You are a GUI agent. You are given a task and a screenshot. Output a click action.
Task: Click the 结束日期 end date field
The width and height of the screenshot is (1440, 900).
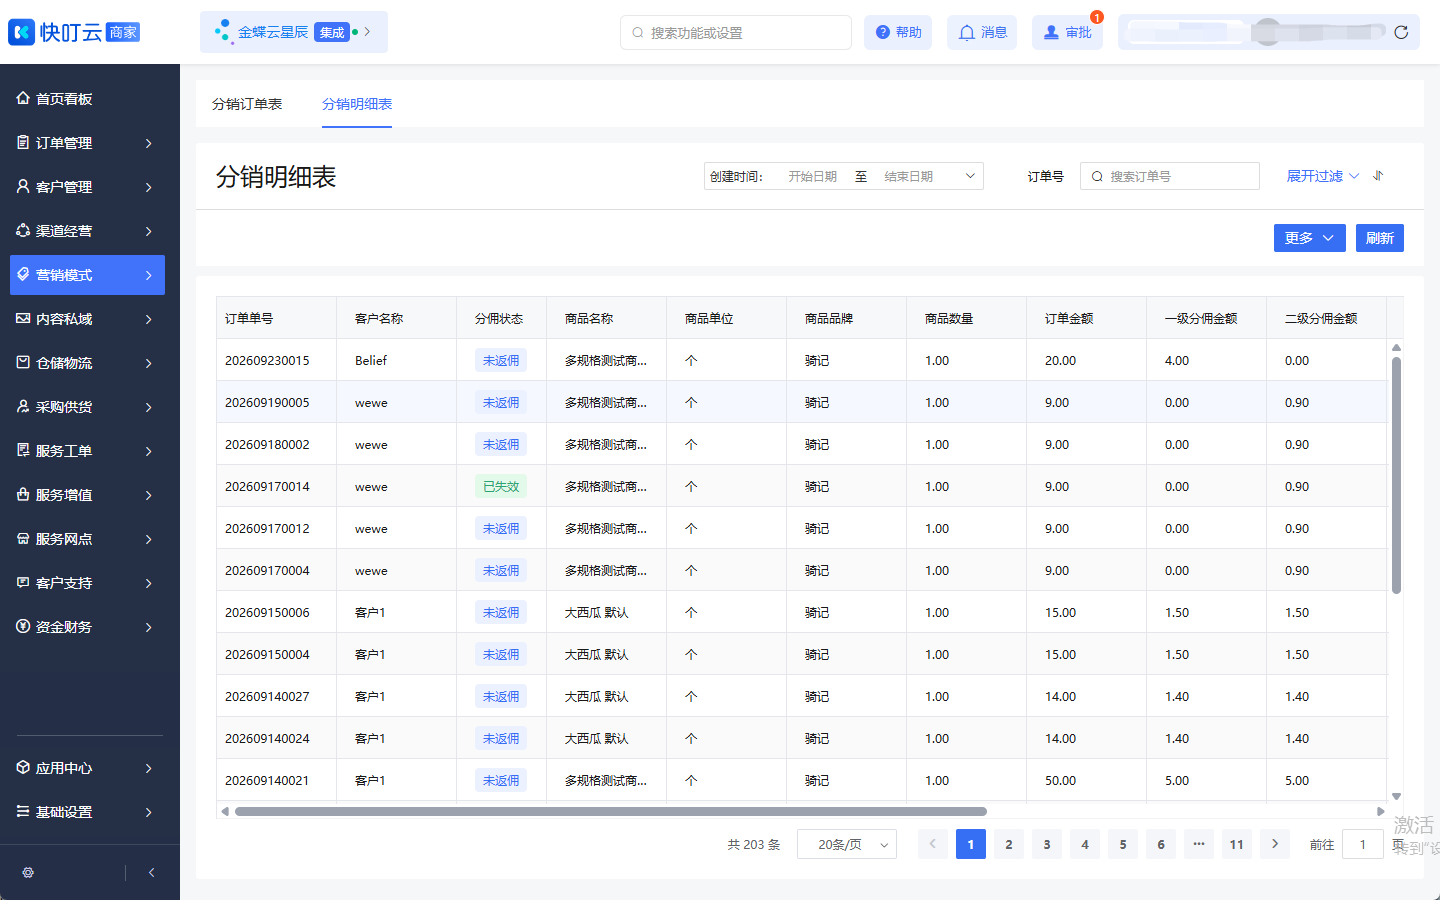(x=908, y=176)
